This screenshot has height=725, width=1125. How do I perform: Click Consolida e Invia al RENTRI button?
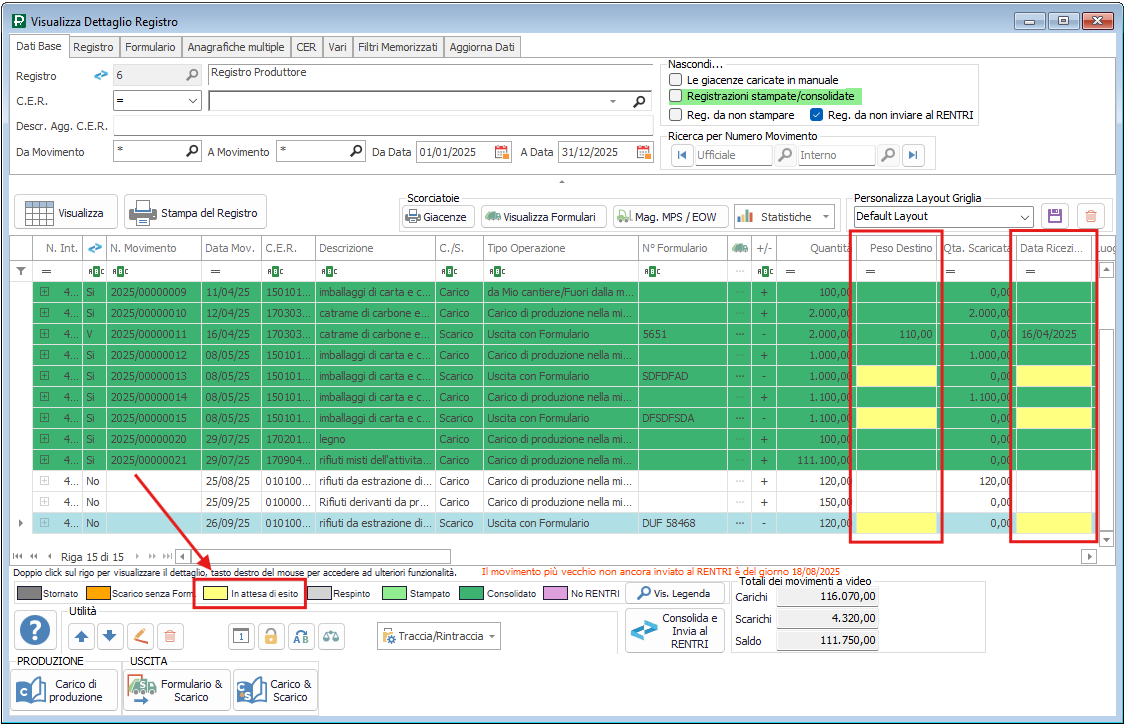[x=675, y=631]
